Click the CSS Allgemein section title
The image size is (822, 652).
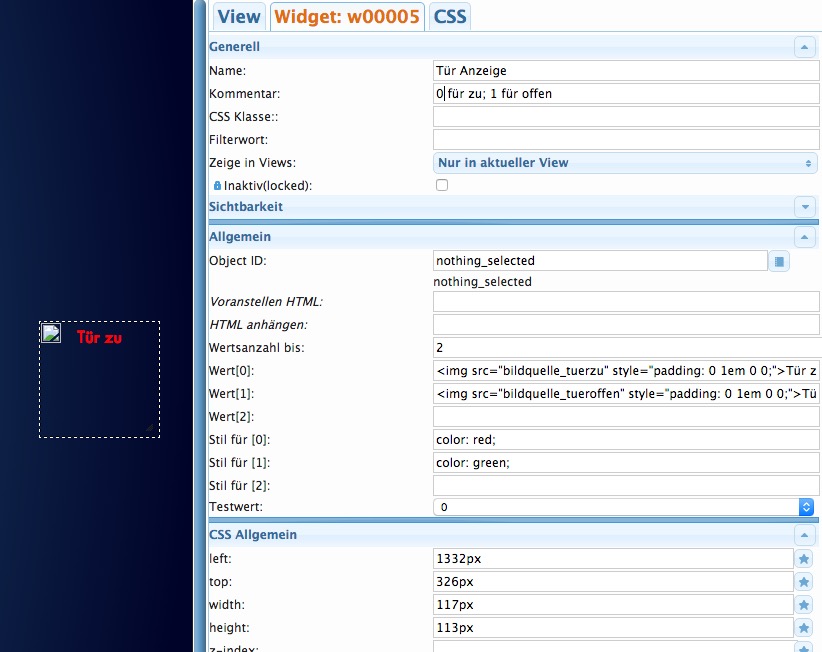tap(253, 535)
